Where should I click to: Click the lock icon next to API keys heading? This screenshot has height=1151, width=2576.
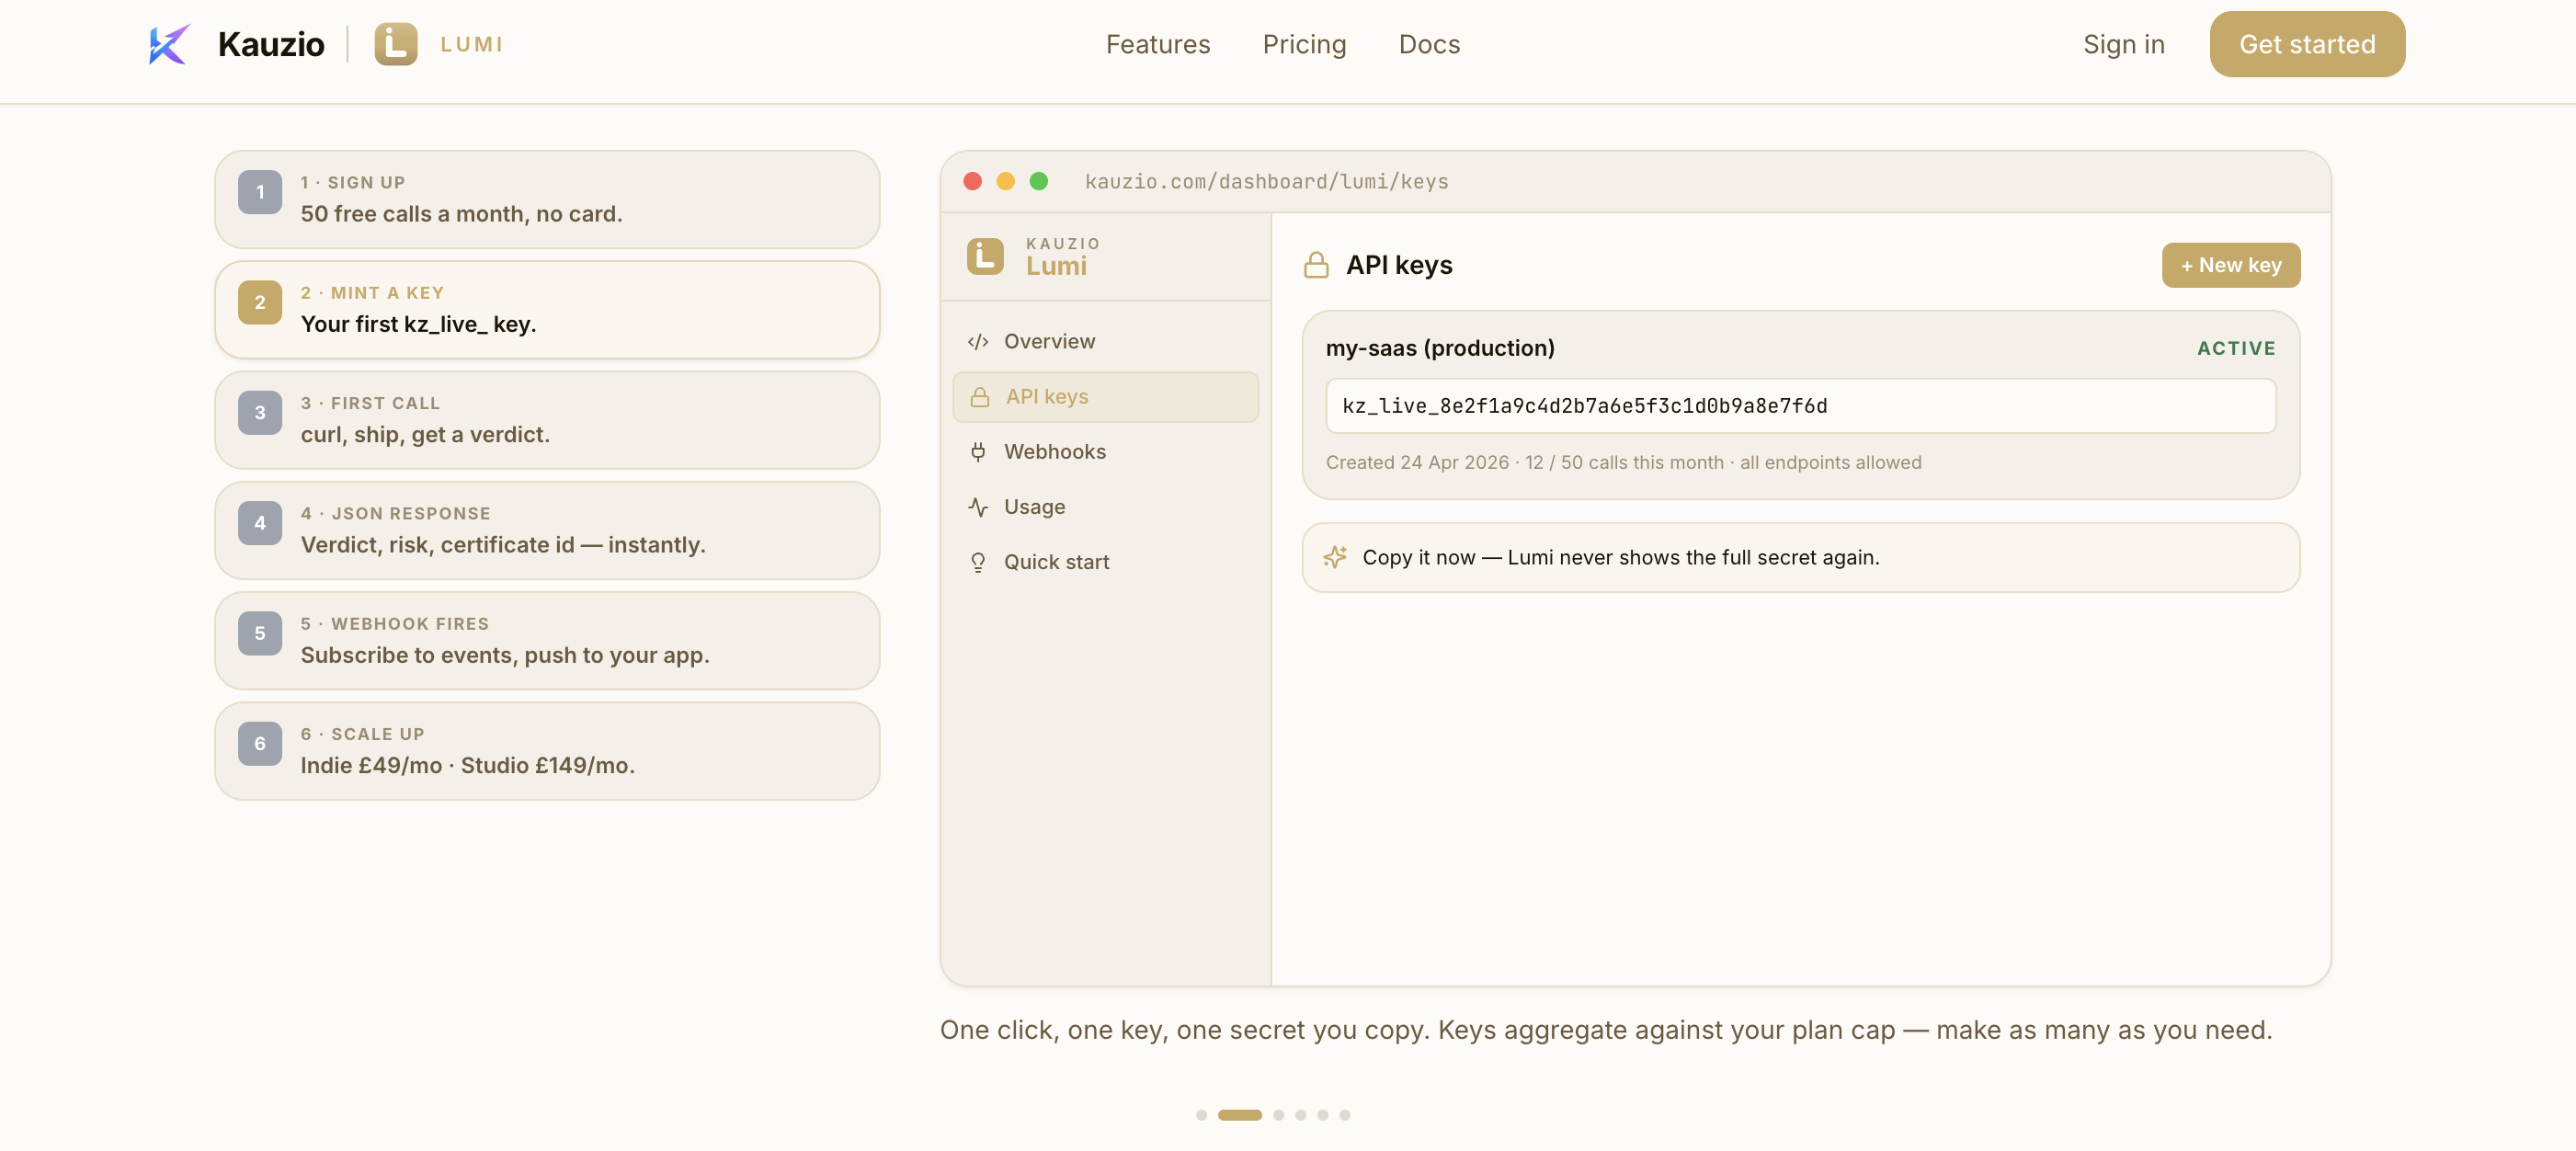click(1316, 265)
